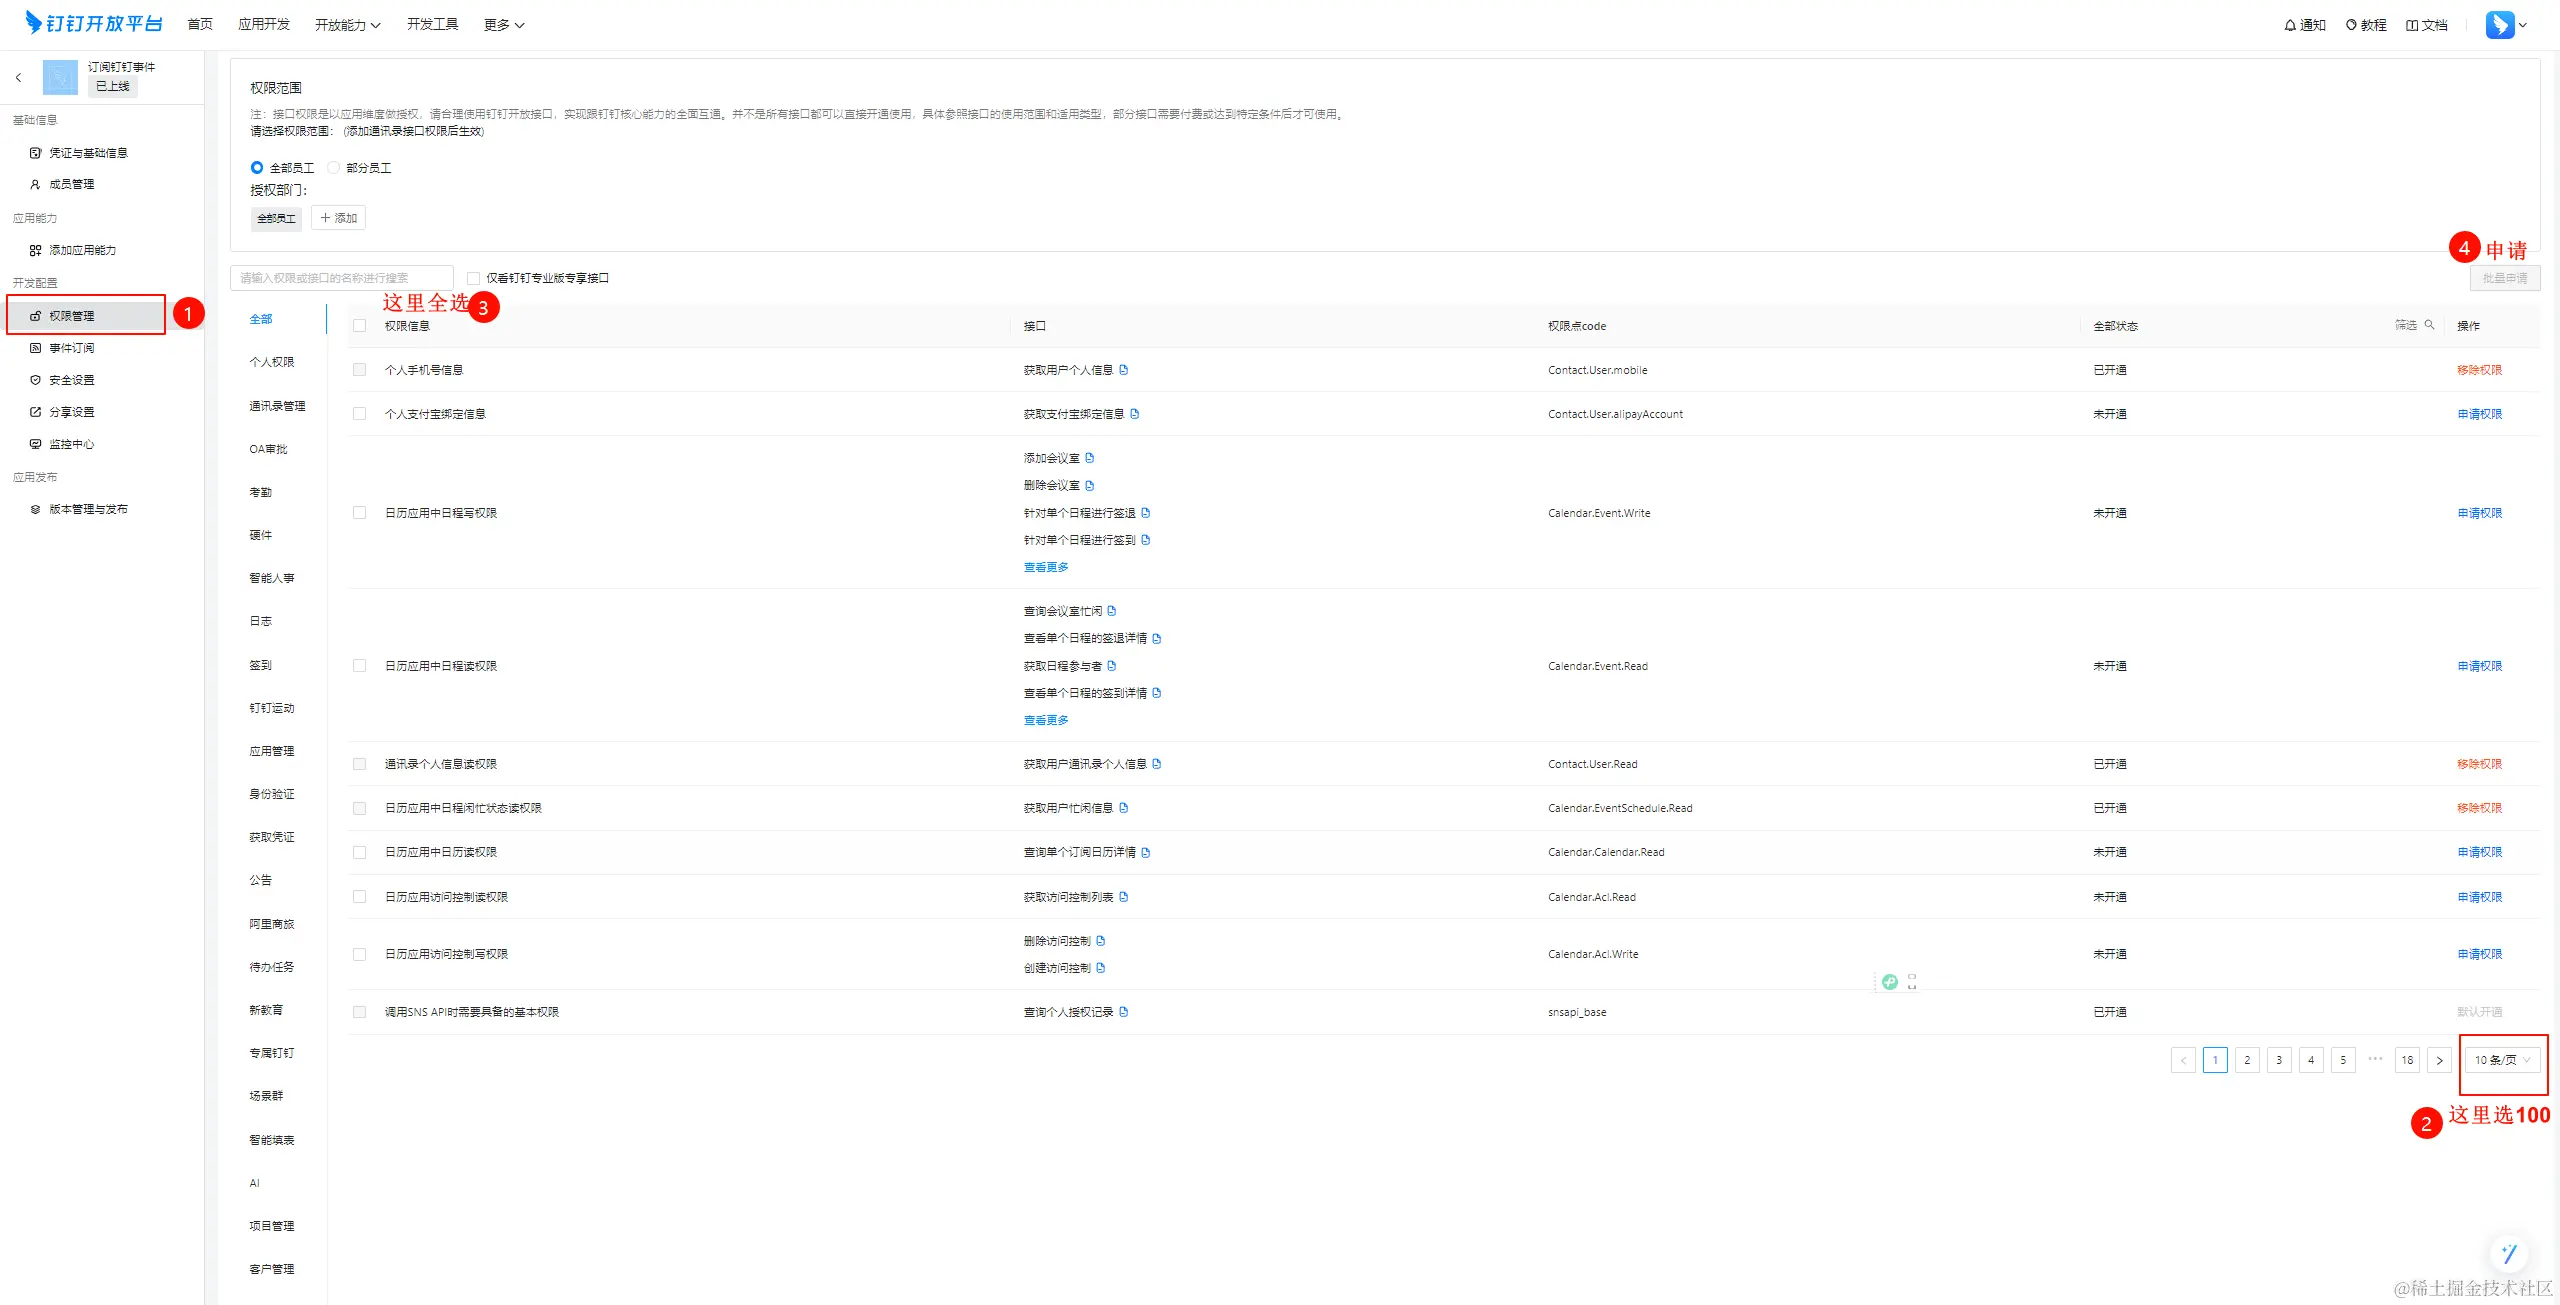Tick the select-all checkbox in table header
The height and width of the screenshot is (1305, 2560).
pyautogui.click(x=359, y=326)
